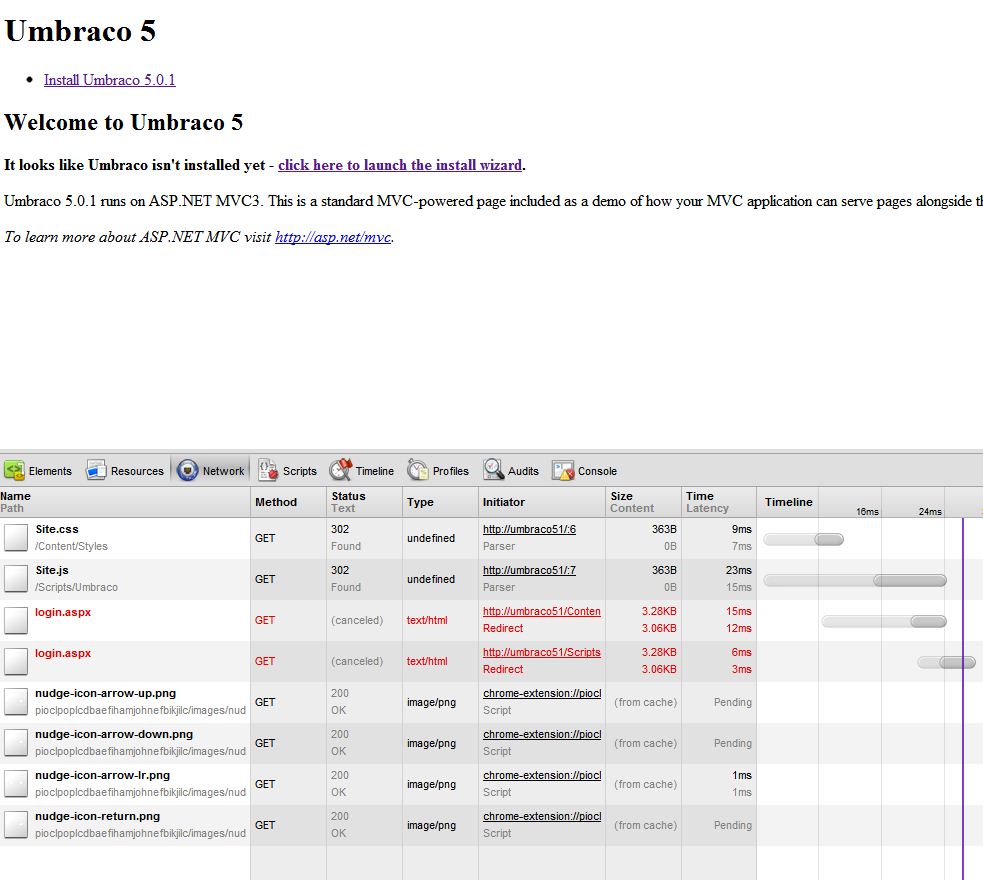Sort by the Time column header
The image size is (983, 880).
pos(718,502)
